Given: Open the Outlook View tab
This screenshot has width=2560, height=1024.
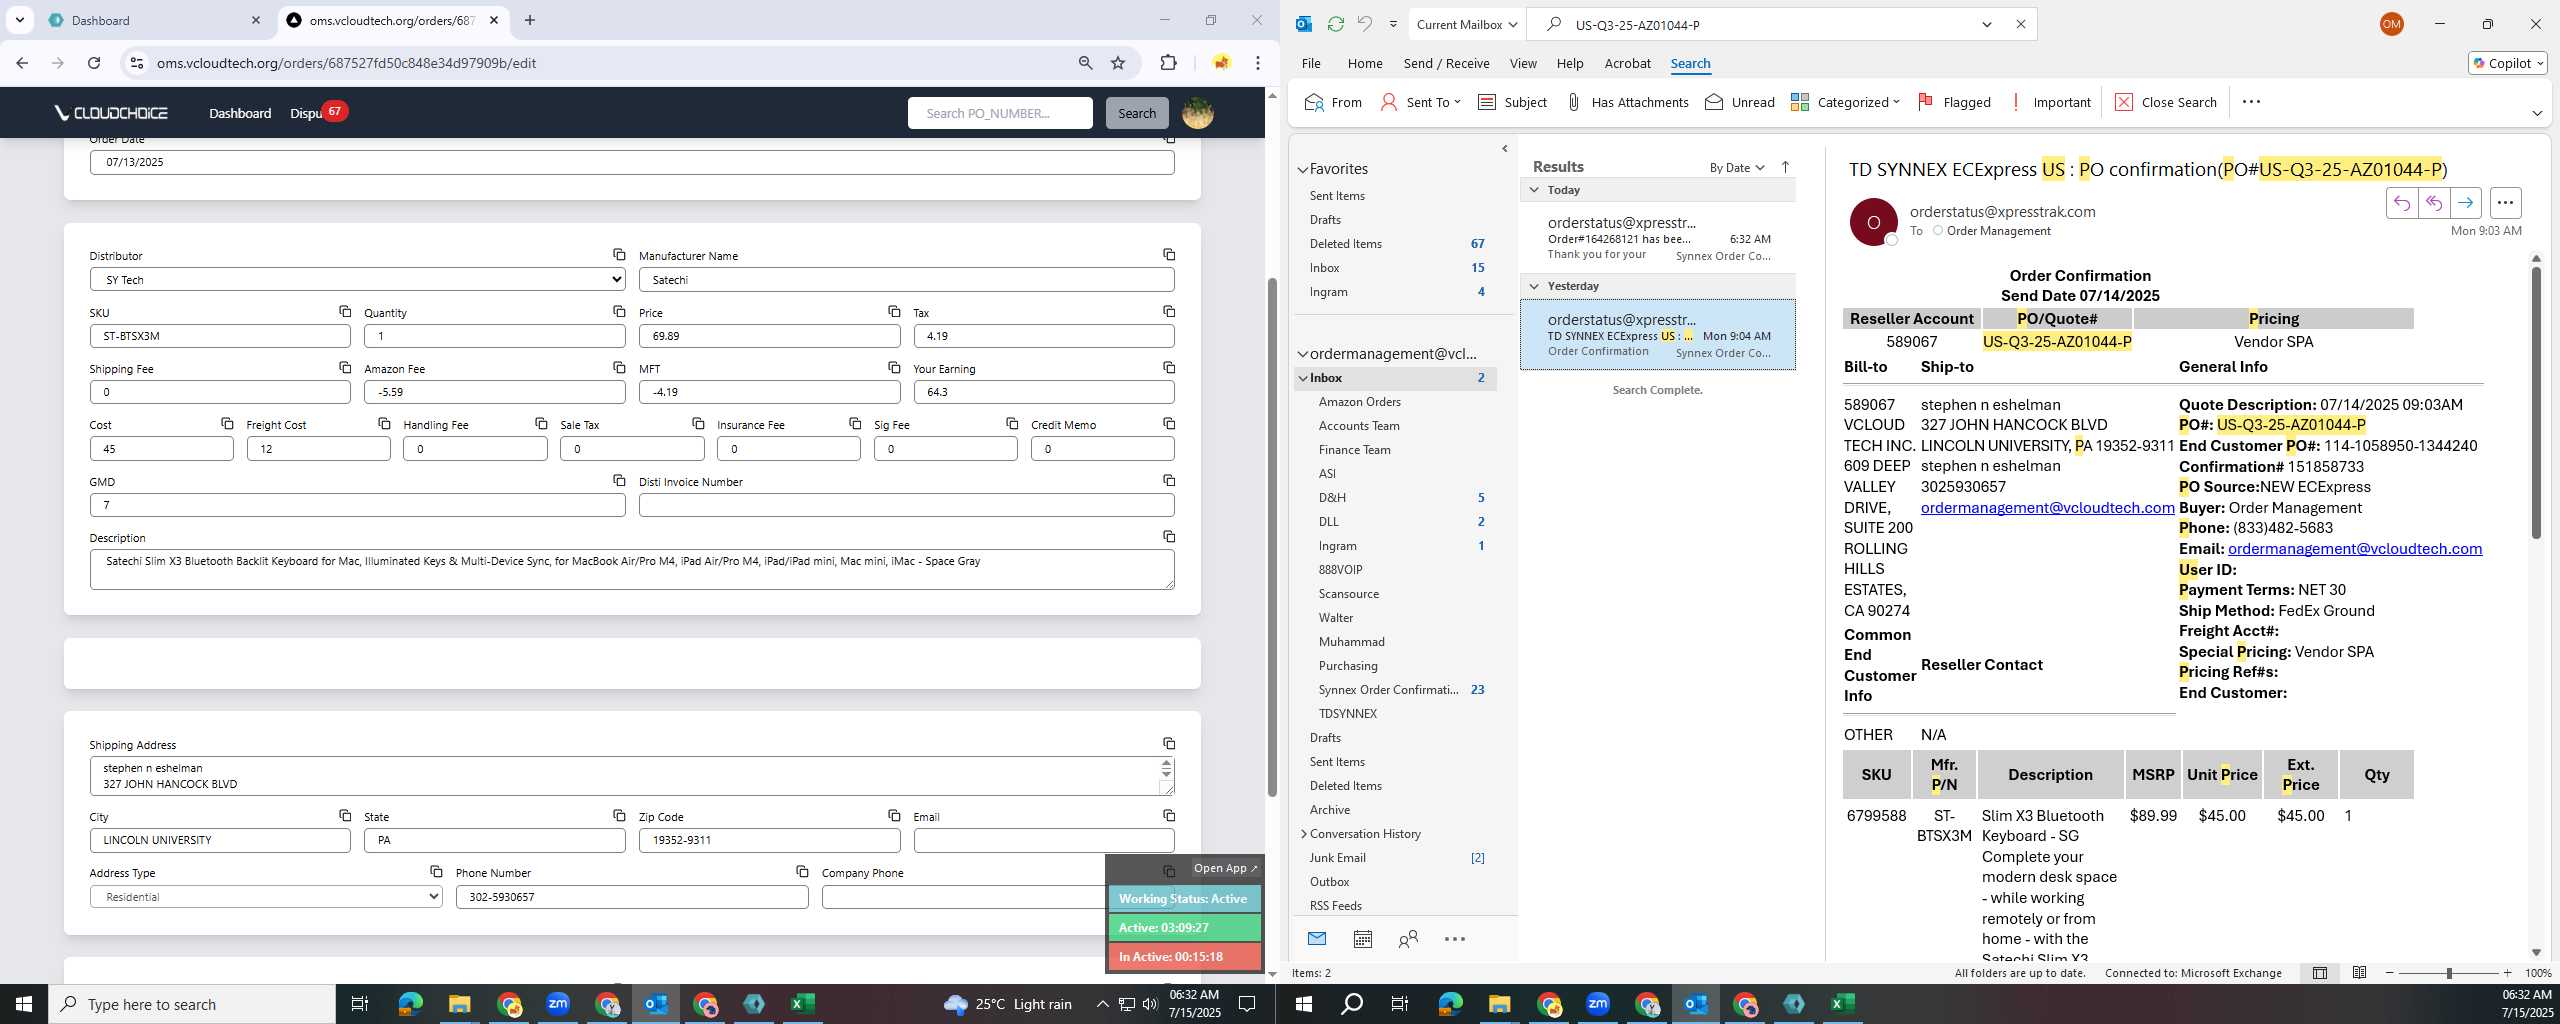Looking at the screenshot, I should tap(1523, 63).
